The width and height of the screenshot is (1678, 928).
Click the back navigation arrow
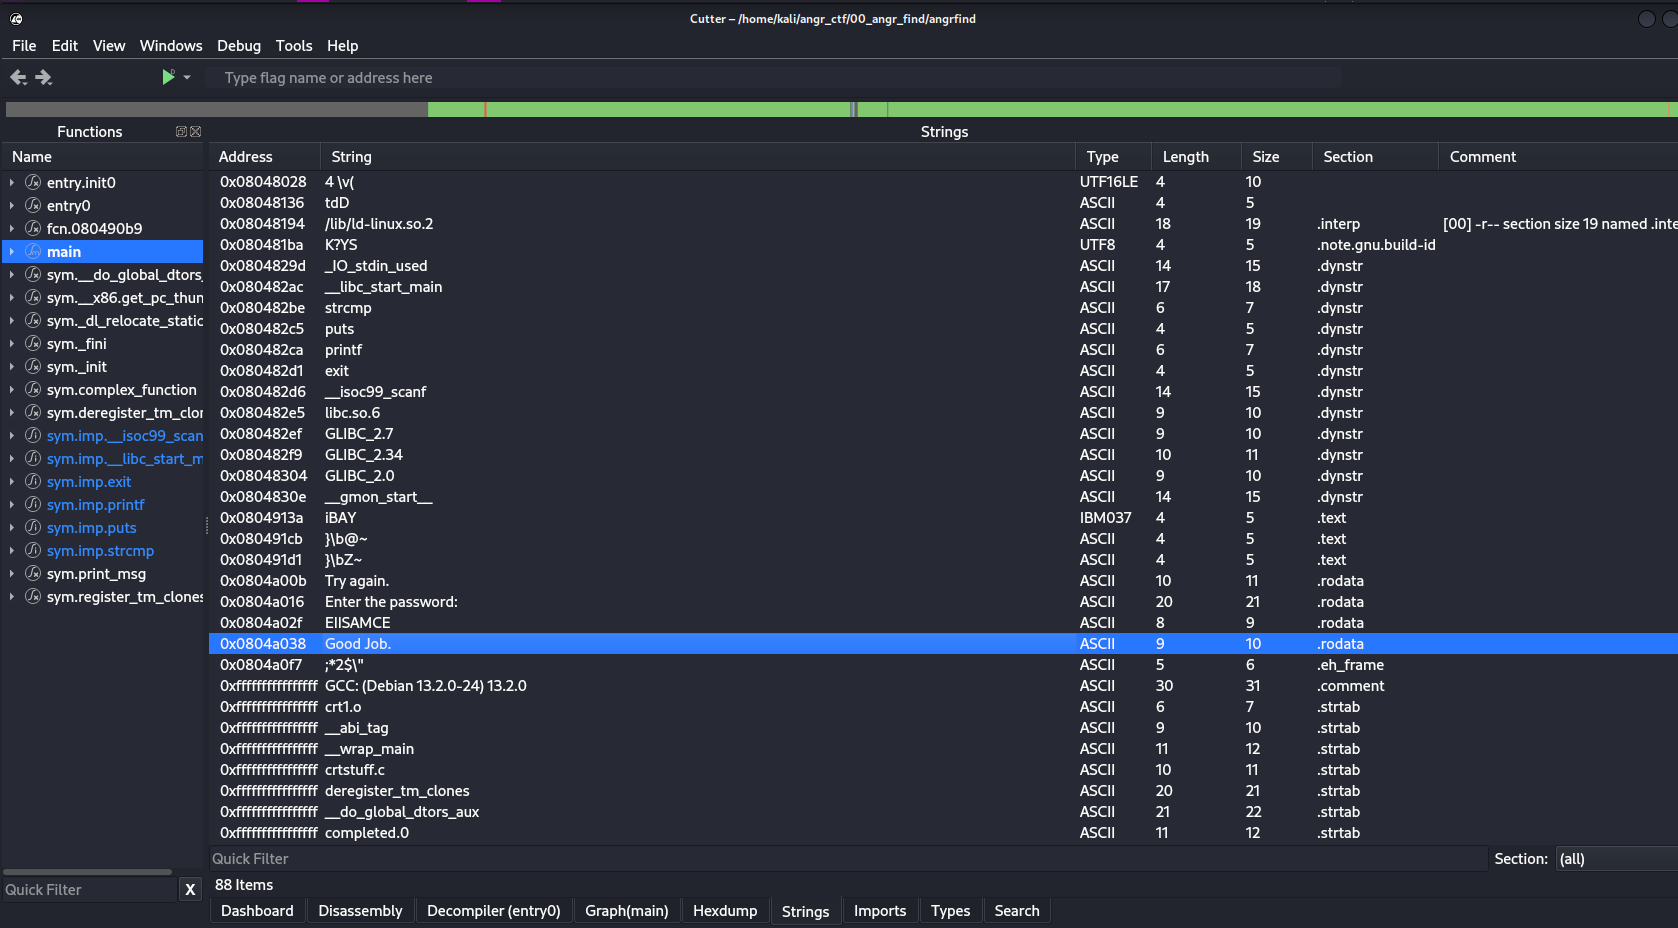(x=18, y=77)
